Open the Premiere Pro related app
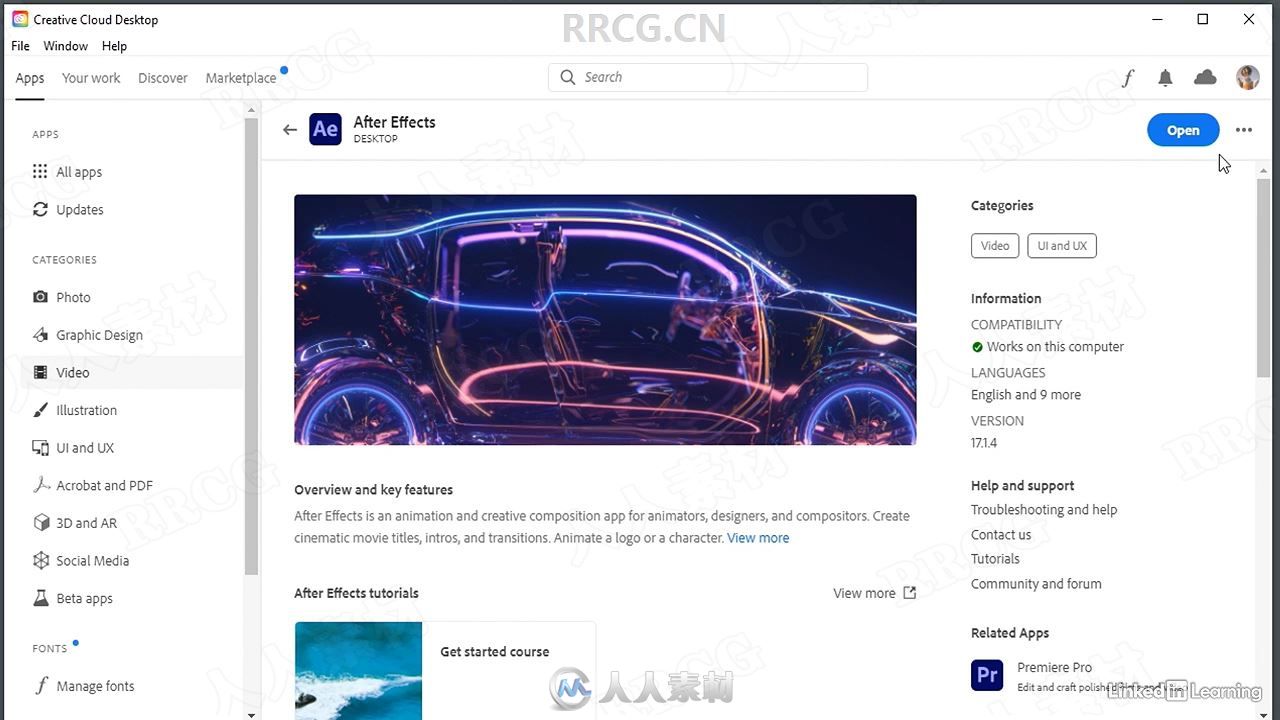Screen dimensions: 1280x720 (x=1055, y=667)
